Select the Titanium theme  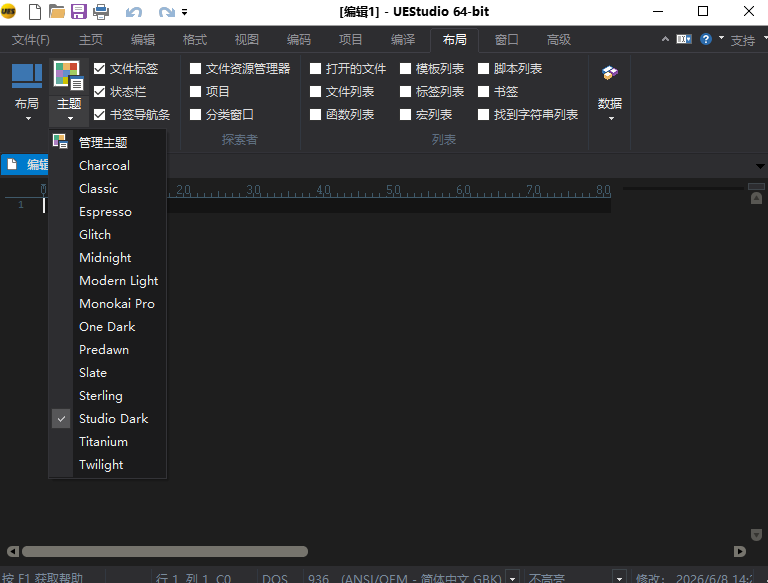[x=108, y=442]
